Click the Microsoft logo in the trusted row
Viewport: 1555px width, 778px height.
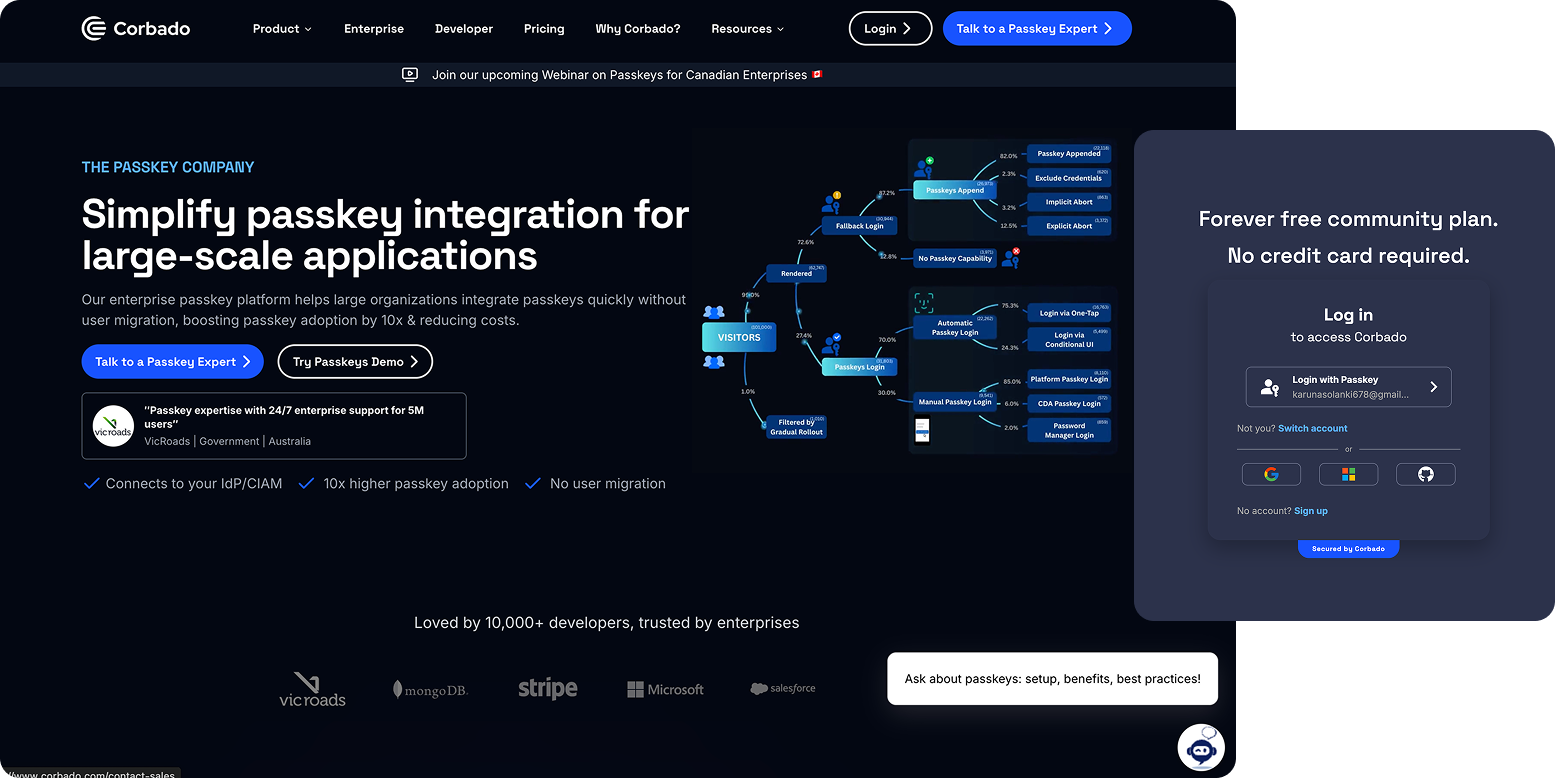tap(665, 689)
